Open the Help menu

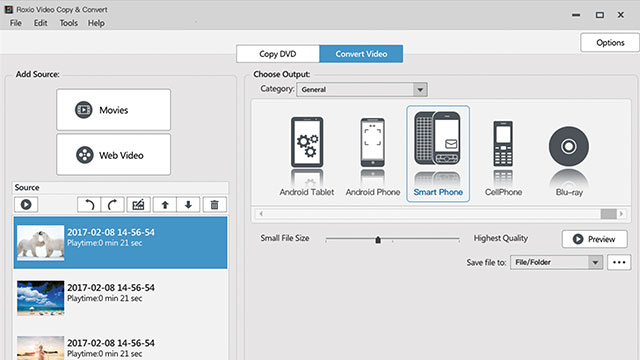pyautogui.click(x=96, y=23)
